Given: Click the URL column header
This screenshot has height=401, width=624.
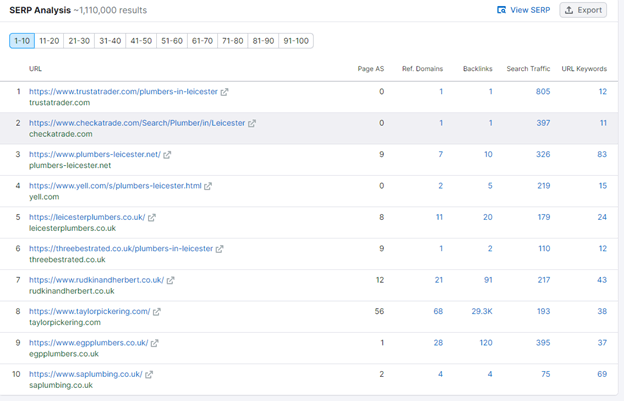Looking at the screenshot, I should point(35,69).
